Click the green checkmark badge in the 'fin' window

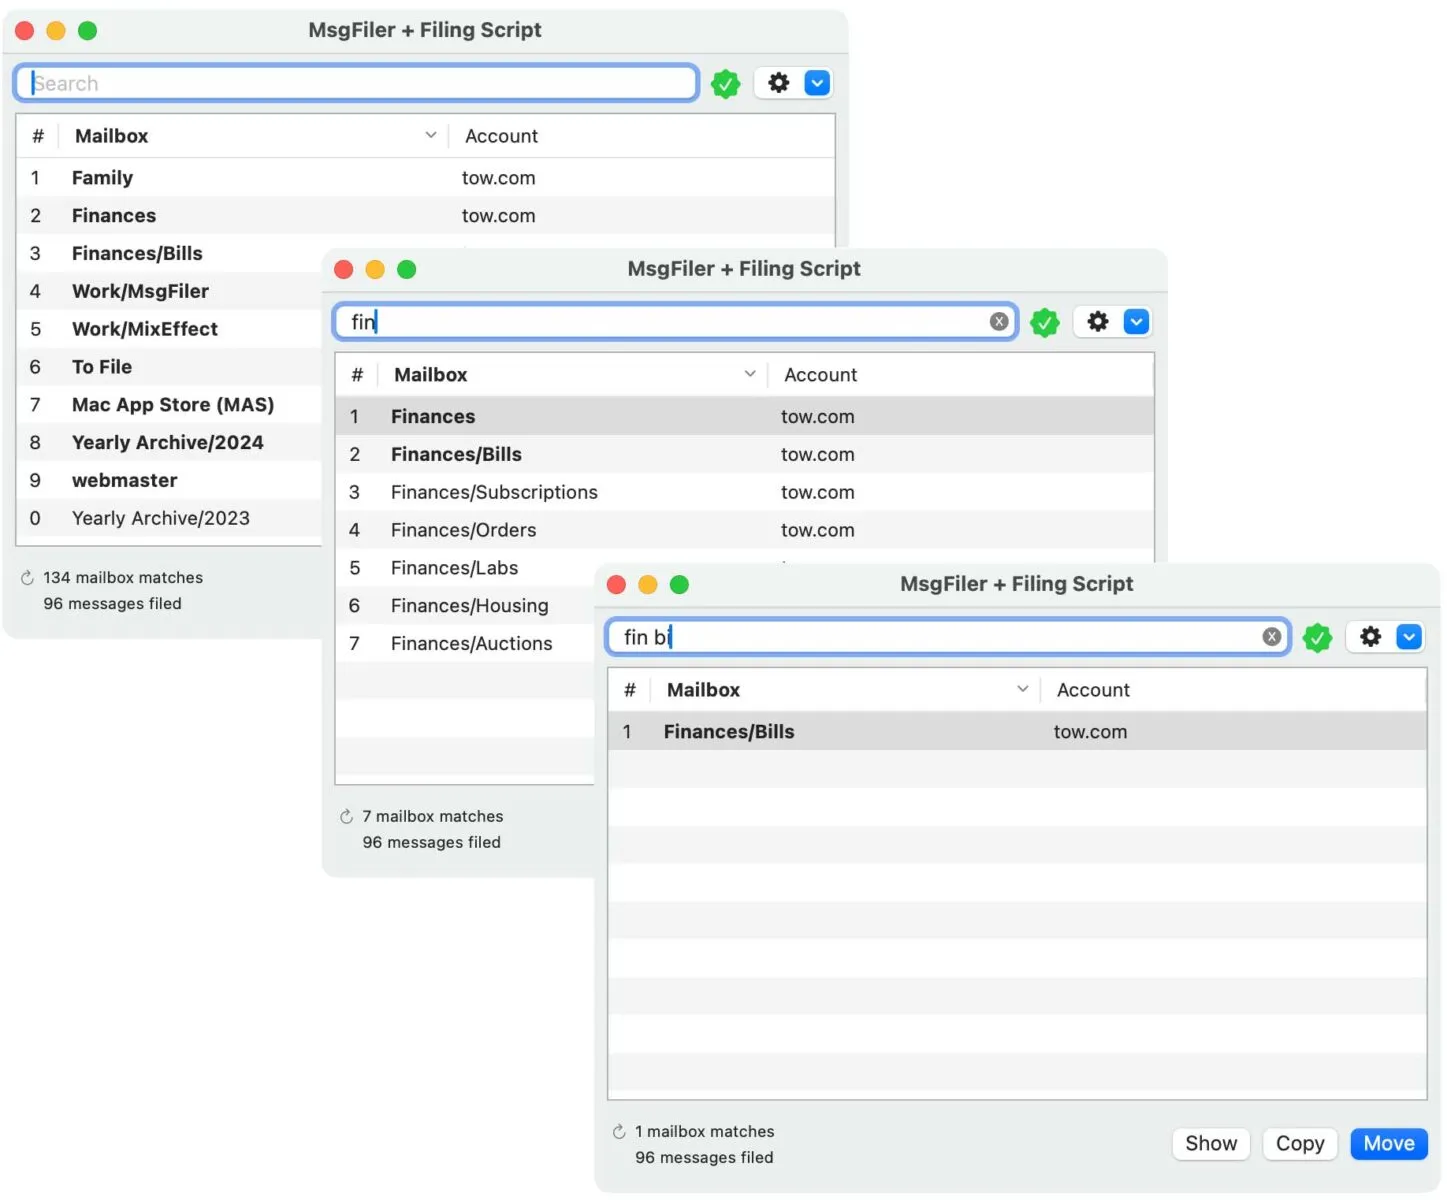[x=1044, y=323]
